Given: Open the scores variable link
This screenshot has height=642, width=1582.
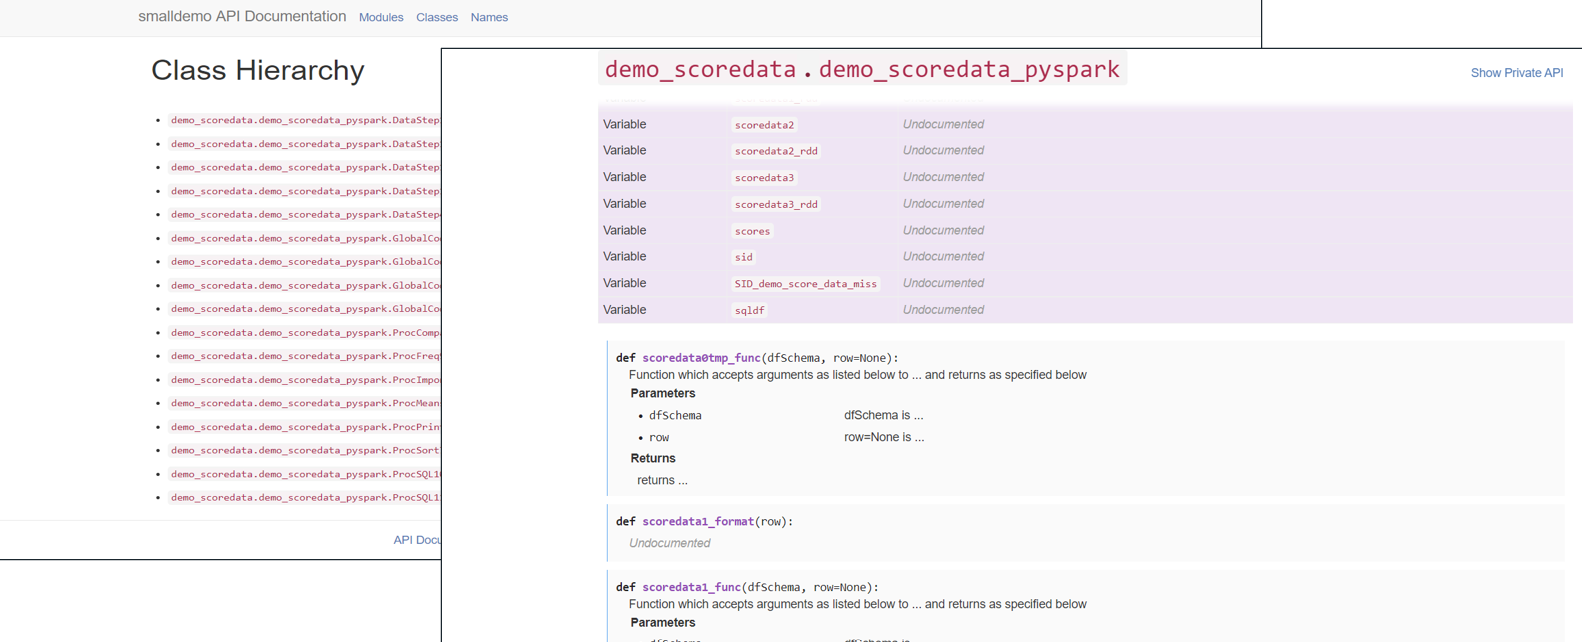Looking at the screenshot, I should [x=752, y=231].
